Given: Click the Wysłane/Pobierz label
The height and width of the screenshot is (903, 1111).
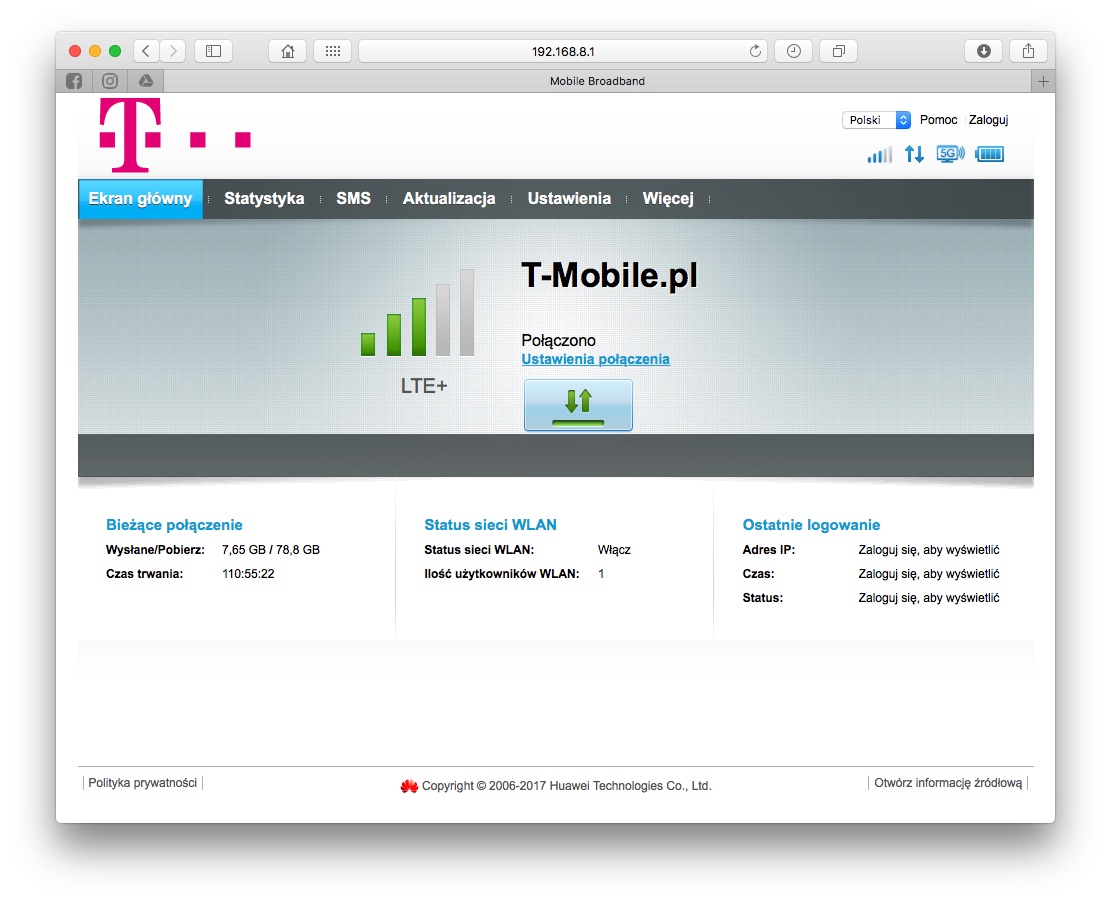Looking at the screenshot, I should pyautogui.click(x=155, y=549).
